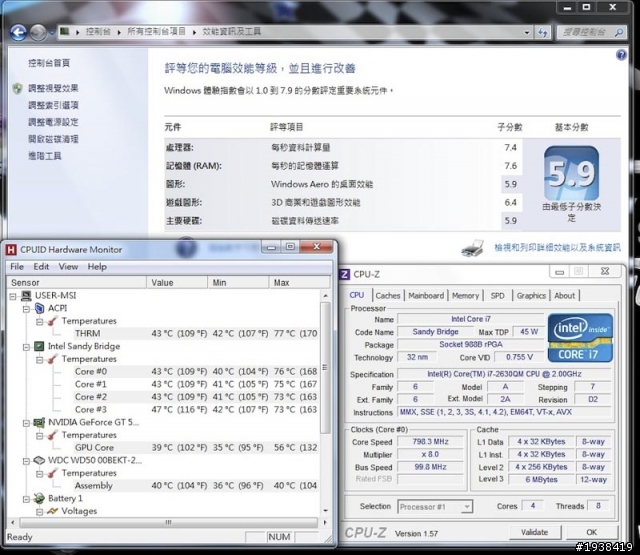Click the 5.9 base score badge
The image size is (640, 555).
[571, 173]
